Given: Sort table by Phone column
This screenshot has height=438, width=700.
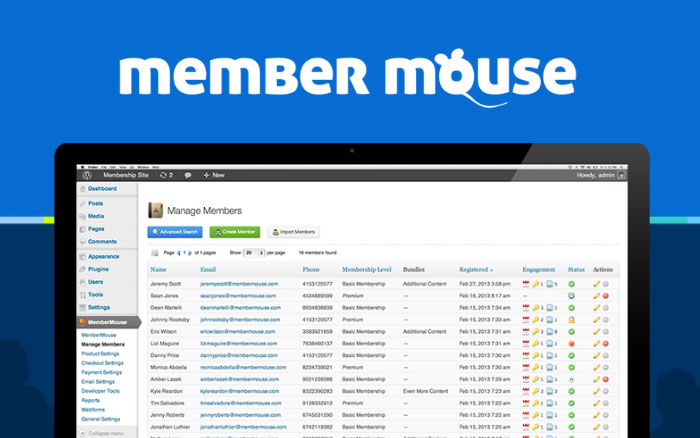Looking at the screenshot, I should pos(311,270).
